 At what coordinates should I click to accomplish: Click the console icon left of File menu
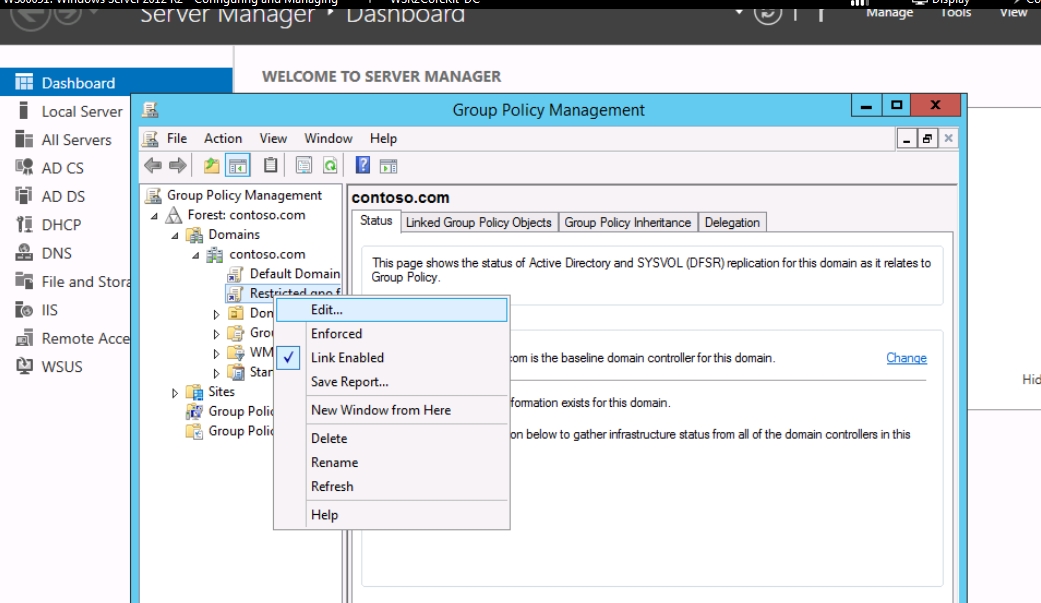point(151,138)
